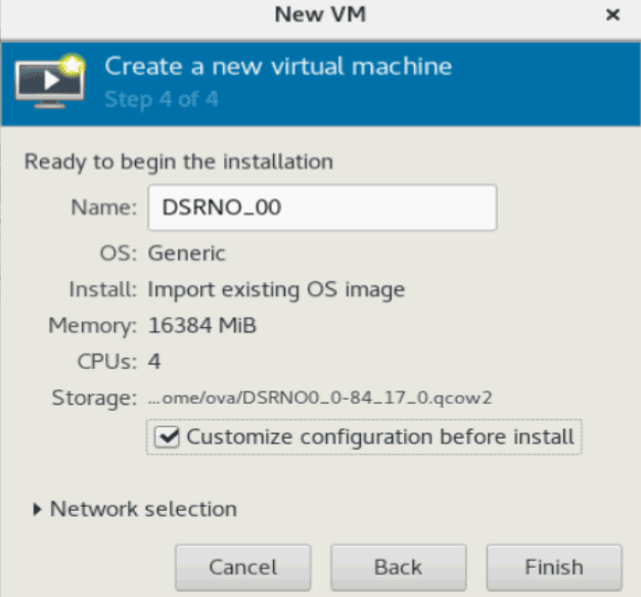This screenshot has height=597, width=641.
Task: Click the 'Create a new virtual machine' heading
Action: pos(278,66)
